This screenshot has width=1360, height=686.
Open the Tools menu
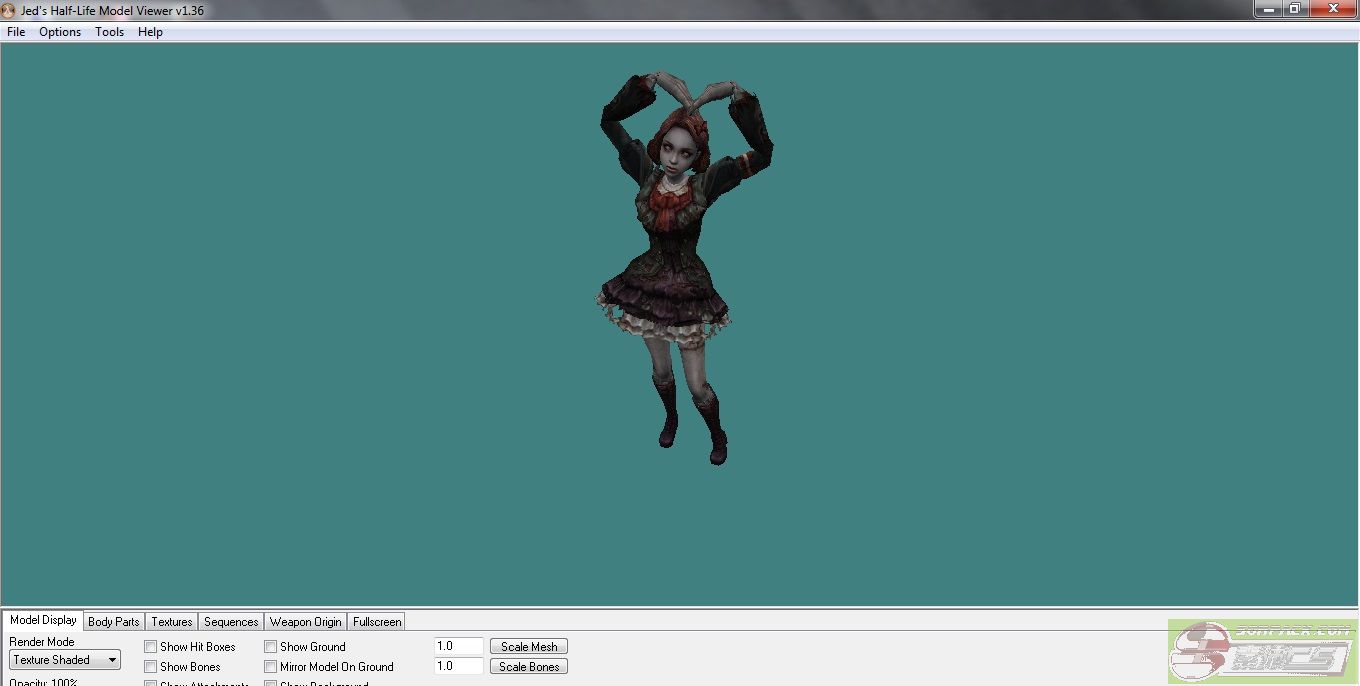(110, 32)
